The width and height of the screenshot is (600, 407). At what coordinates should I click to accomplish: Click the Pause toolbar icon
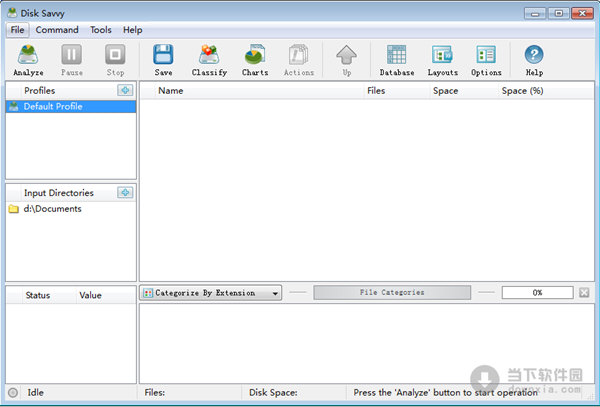click(x=72, y=60)
